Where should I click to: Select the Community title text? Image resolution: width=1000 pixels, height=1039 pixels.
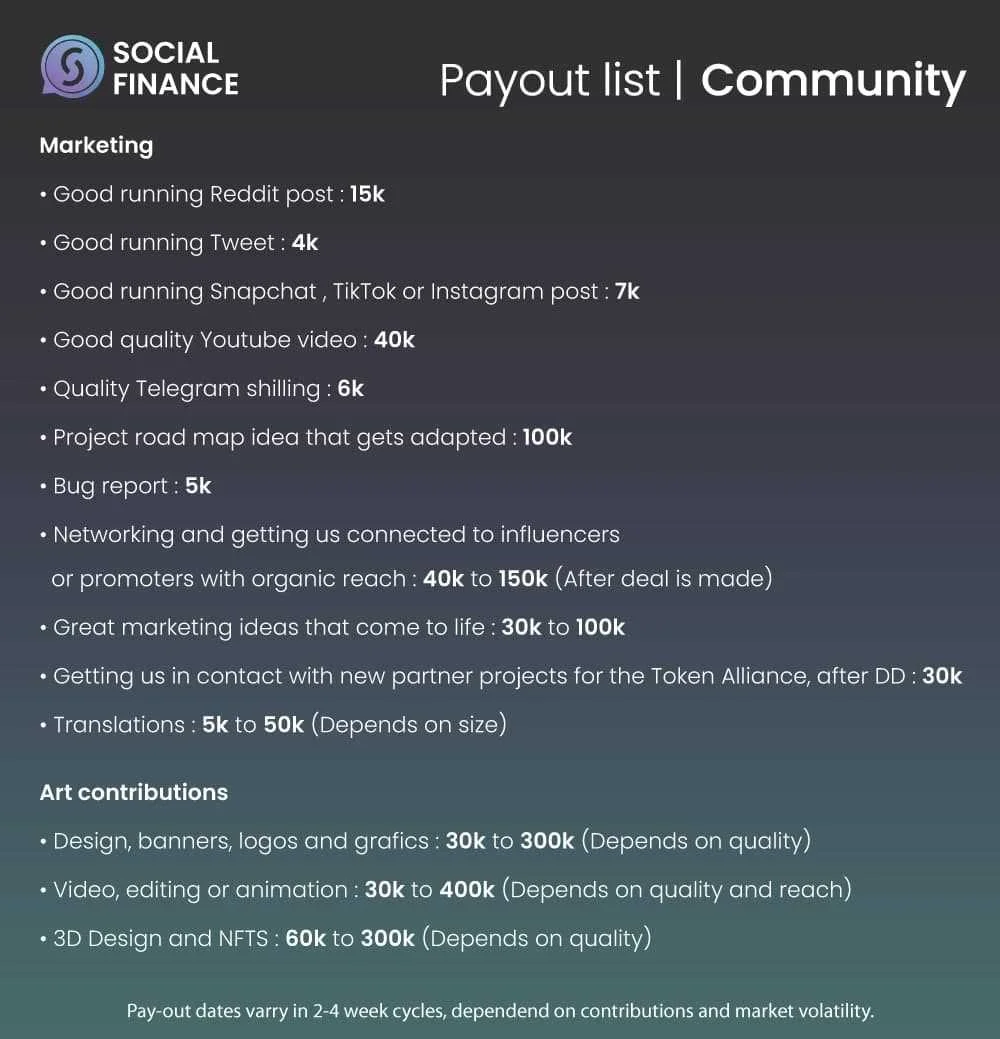(x=833, y=81)
